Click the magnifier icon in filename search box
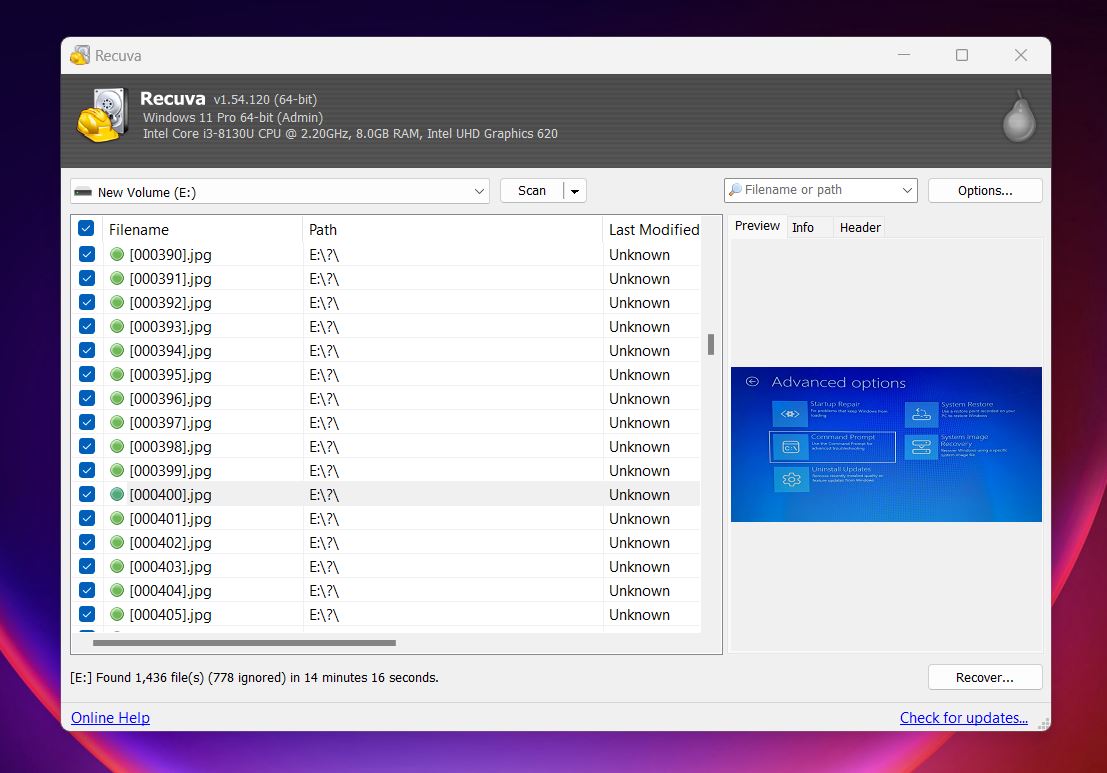The image size is (1107, 773). 735,190
